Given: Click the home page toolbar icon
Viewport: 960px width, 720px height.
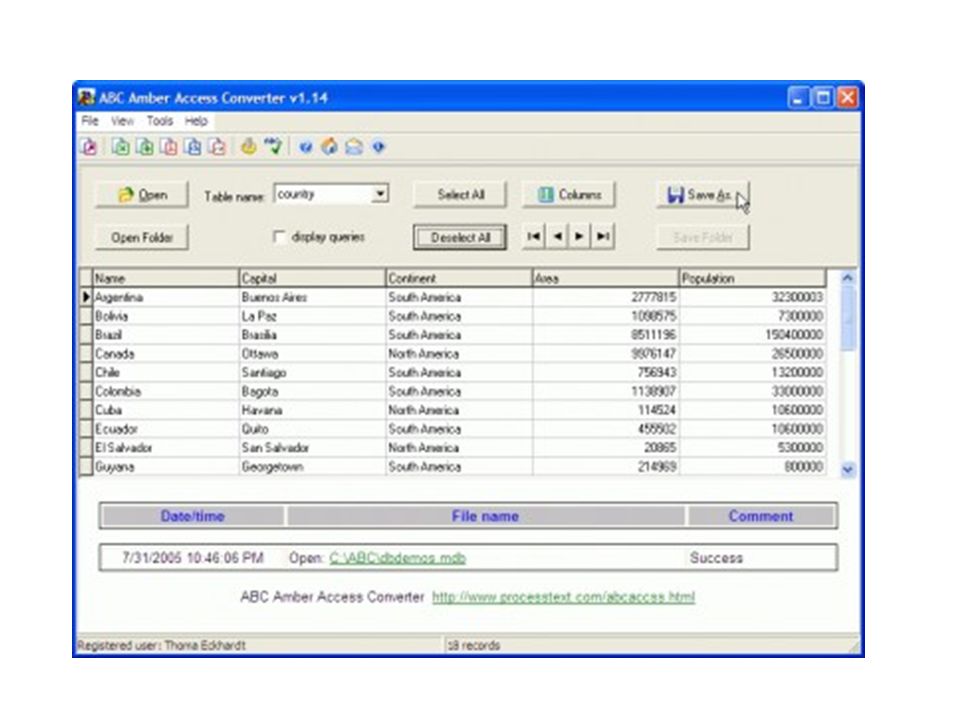Looking at the screenshot, I should point(329,146).
